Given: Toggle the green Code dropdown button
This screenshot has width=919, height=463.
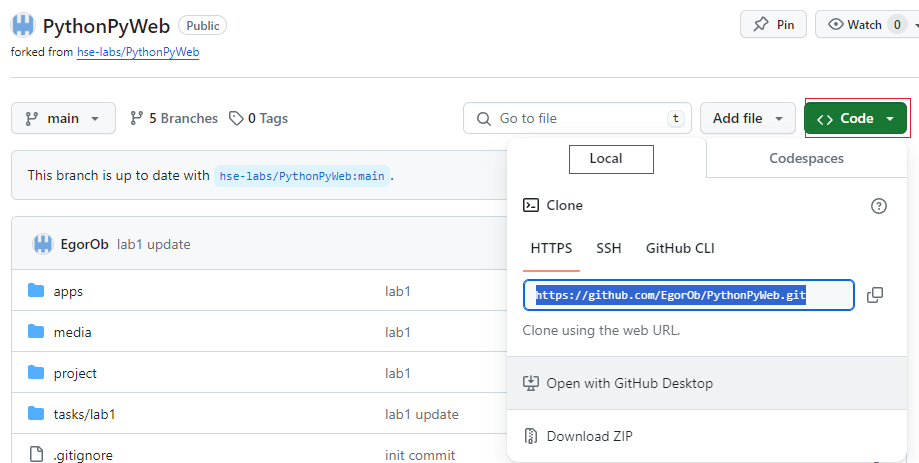Looking at the screenshot, I should [x=856, y=118].
